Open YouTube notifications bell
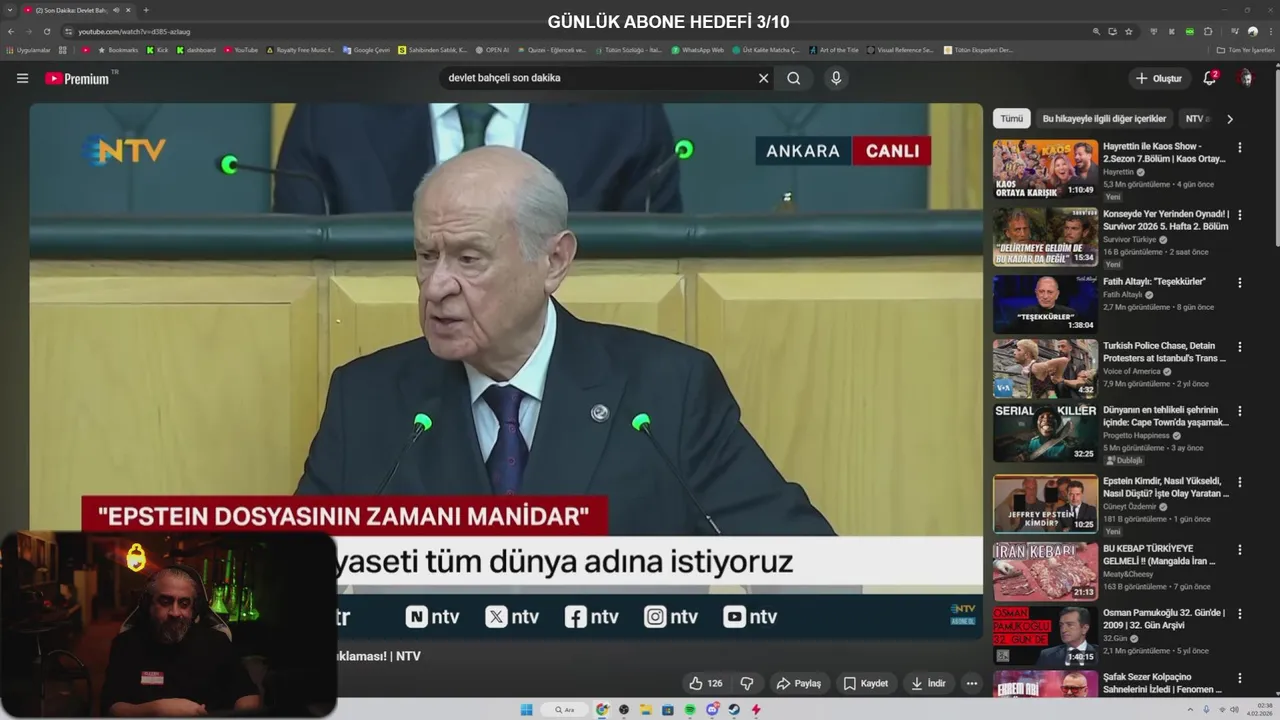The height and width of the screenshot is (720, 1280). [x=1209, y=78]
